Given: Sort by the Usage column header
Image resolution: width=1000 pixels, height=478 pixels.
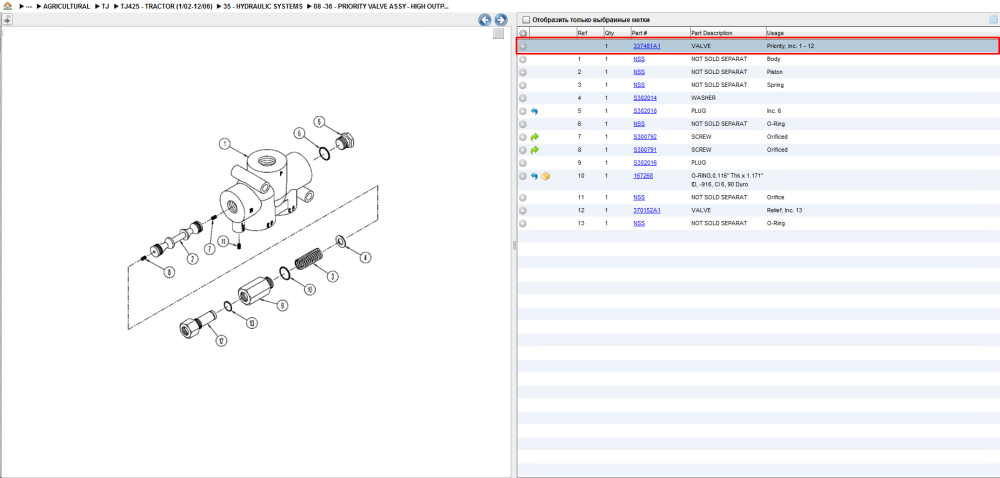Looking at the screenshot, I should (x=775, y=33).
